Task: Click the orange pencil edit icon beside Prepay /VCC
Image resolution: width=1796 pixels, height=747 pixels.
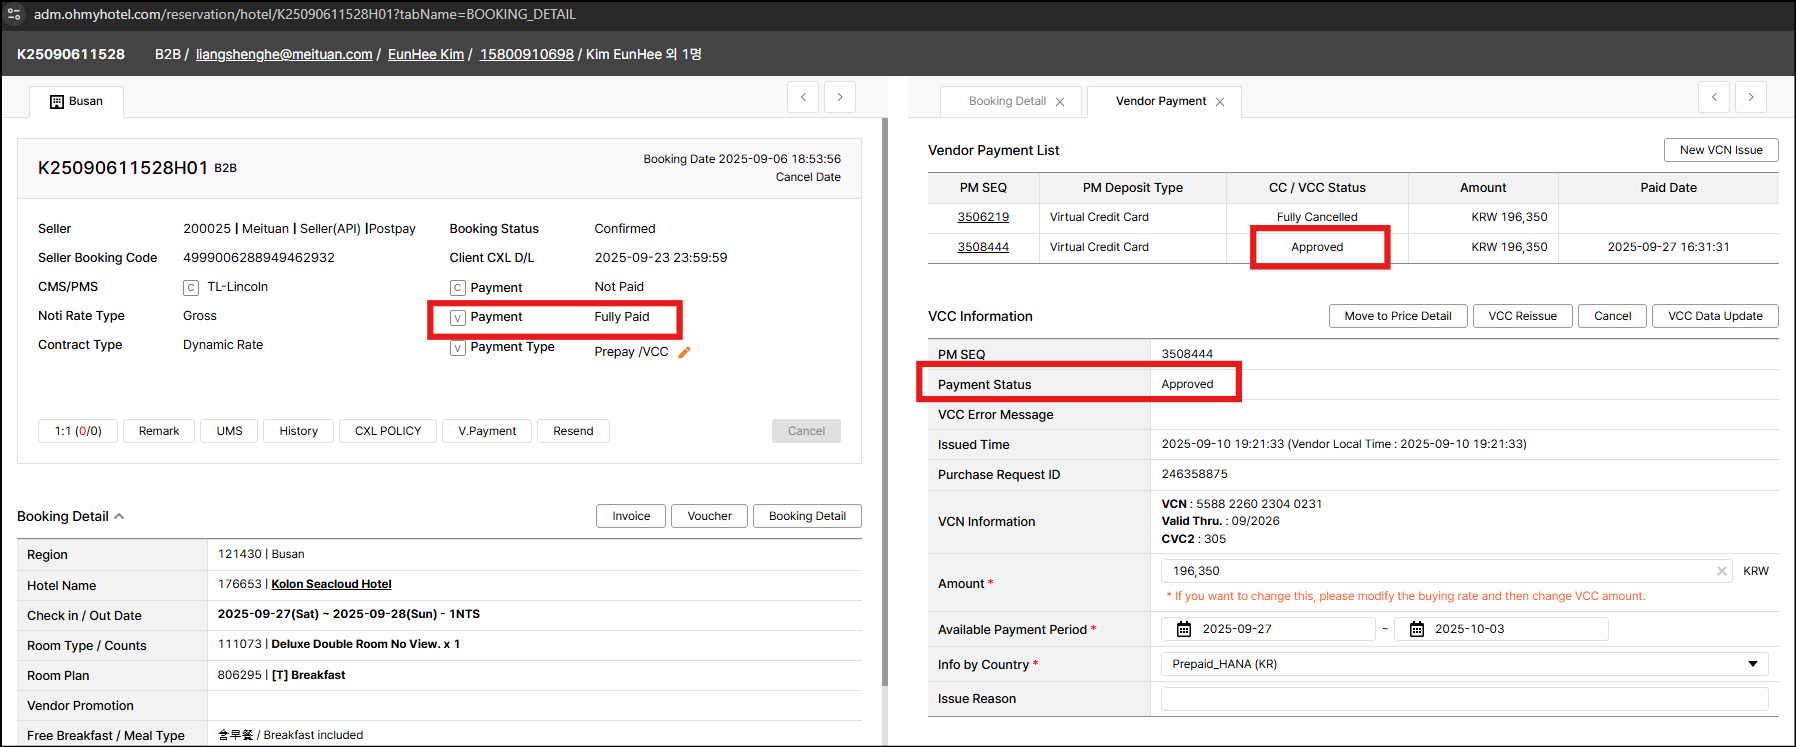Action: tap(685, 352)
